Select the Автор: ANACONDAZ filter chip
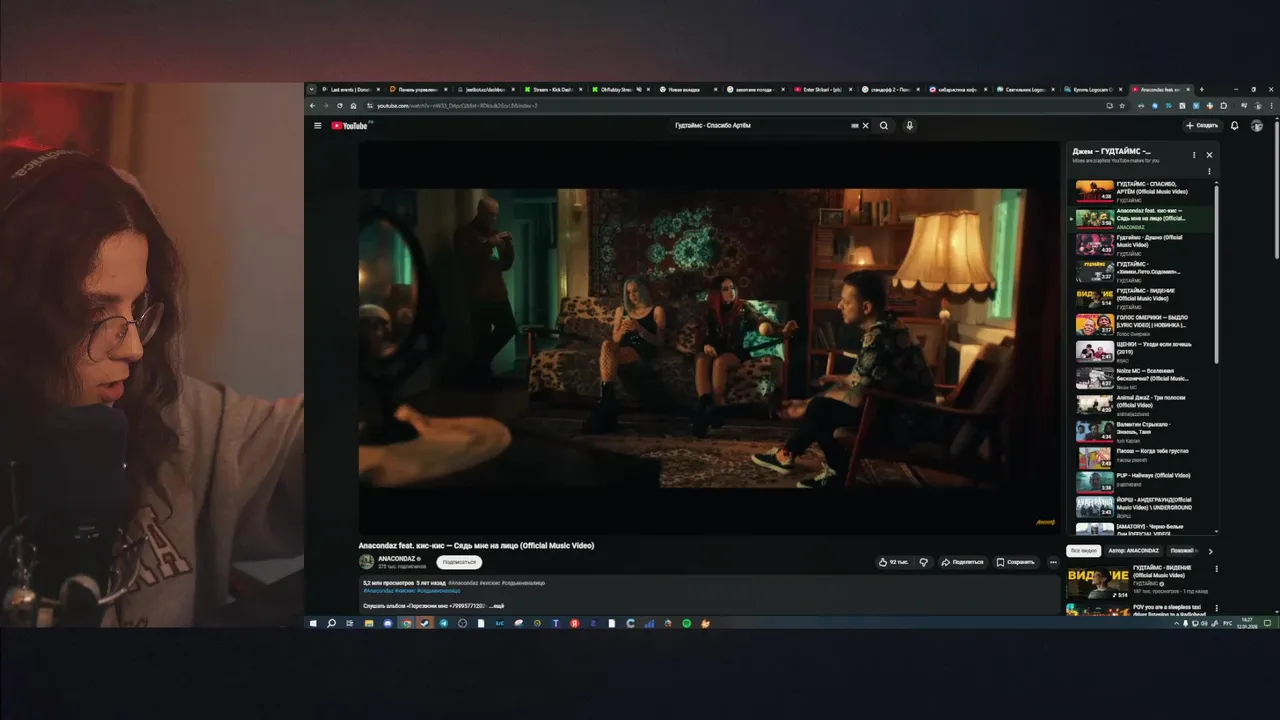Screen dimensions: 1280x720 pos(1134,551)
